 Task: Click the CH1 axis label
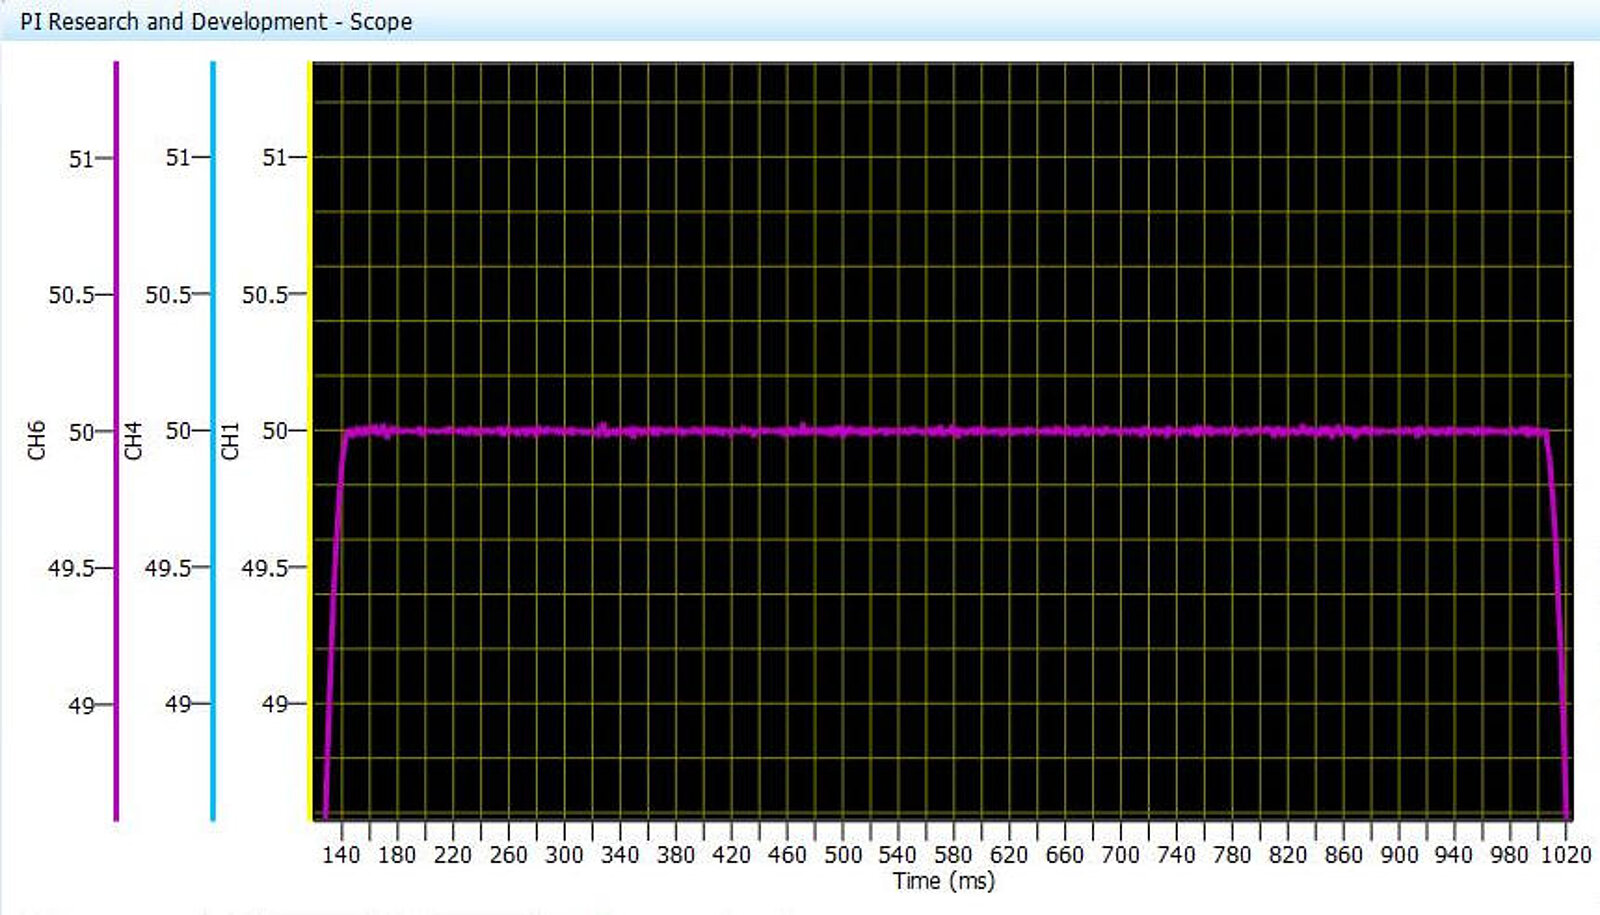(x=230, y=440)
